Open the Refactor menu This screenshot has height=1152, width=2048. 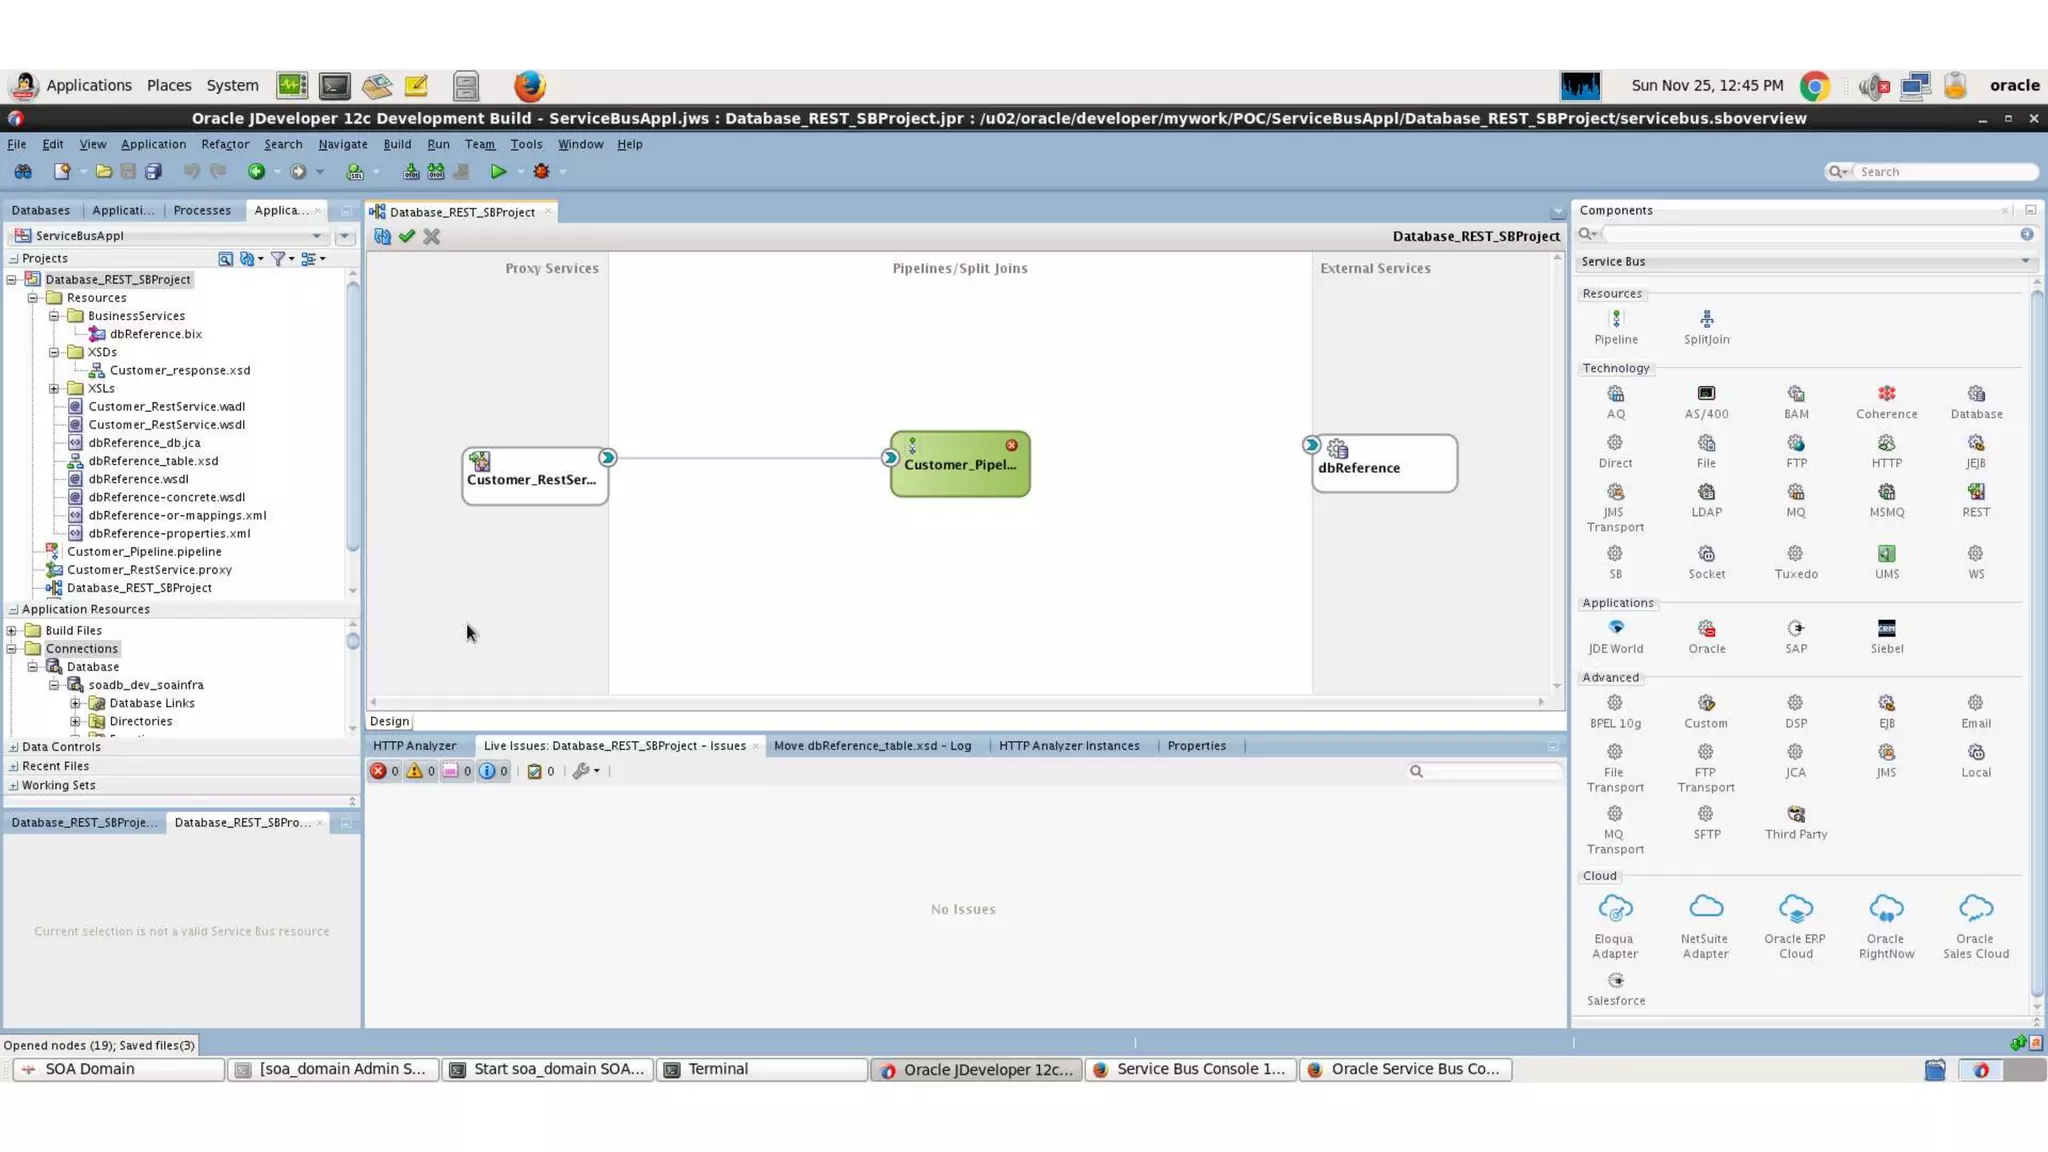[224, 144]
